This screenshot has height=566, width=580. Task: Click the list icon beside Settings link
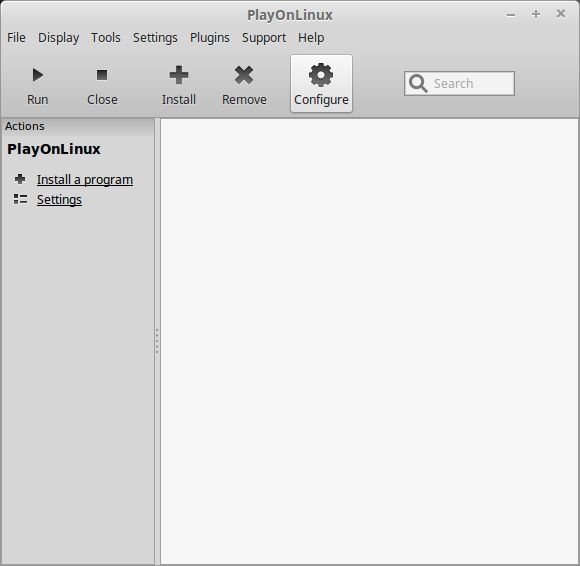[x=20, y=199]
